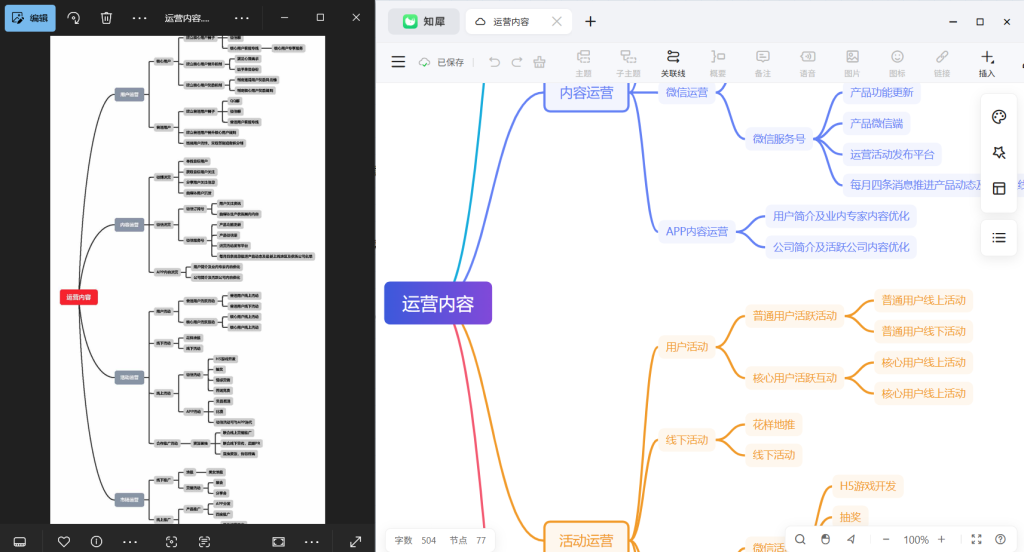This screenshot has height=552, width=1024.
Task: Open left ellipsis menu in viewer bottom bar
Action: pyautogui.click(x=130, y=542)
